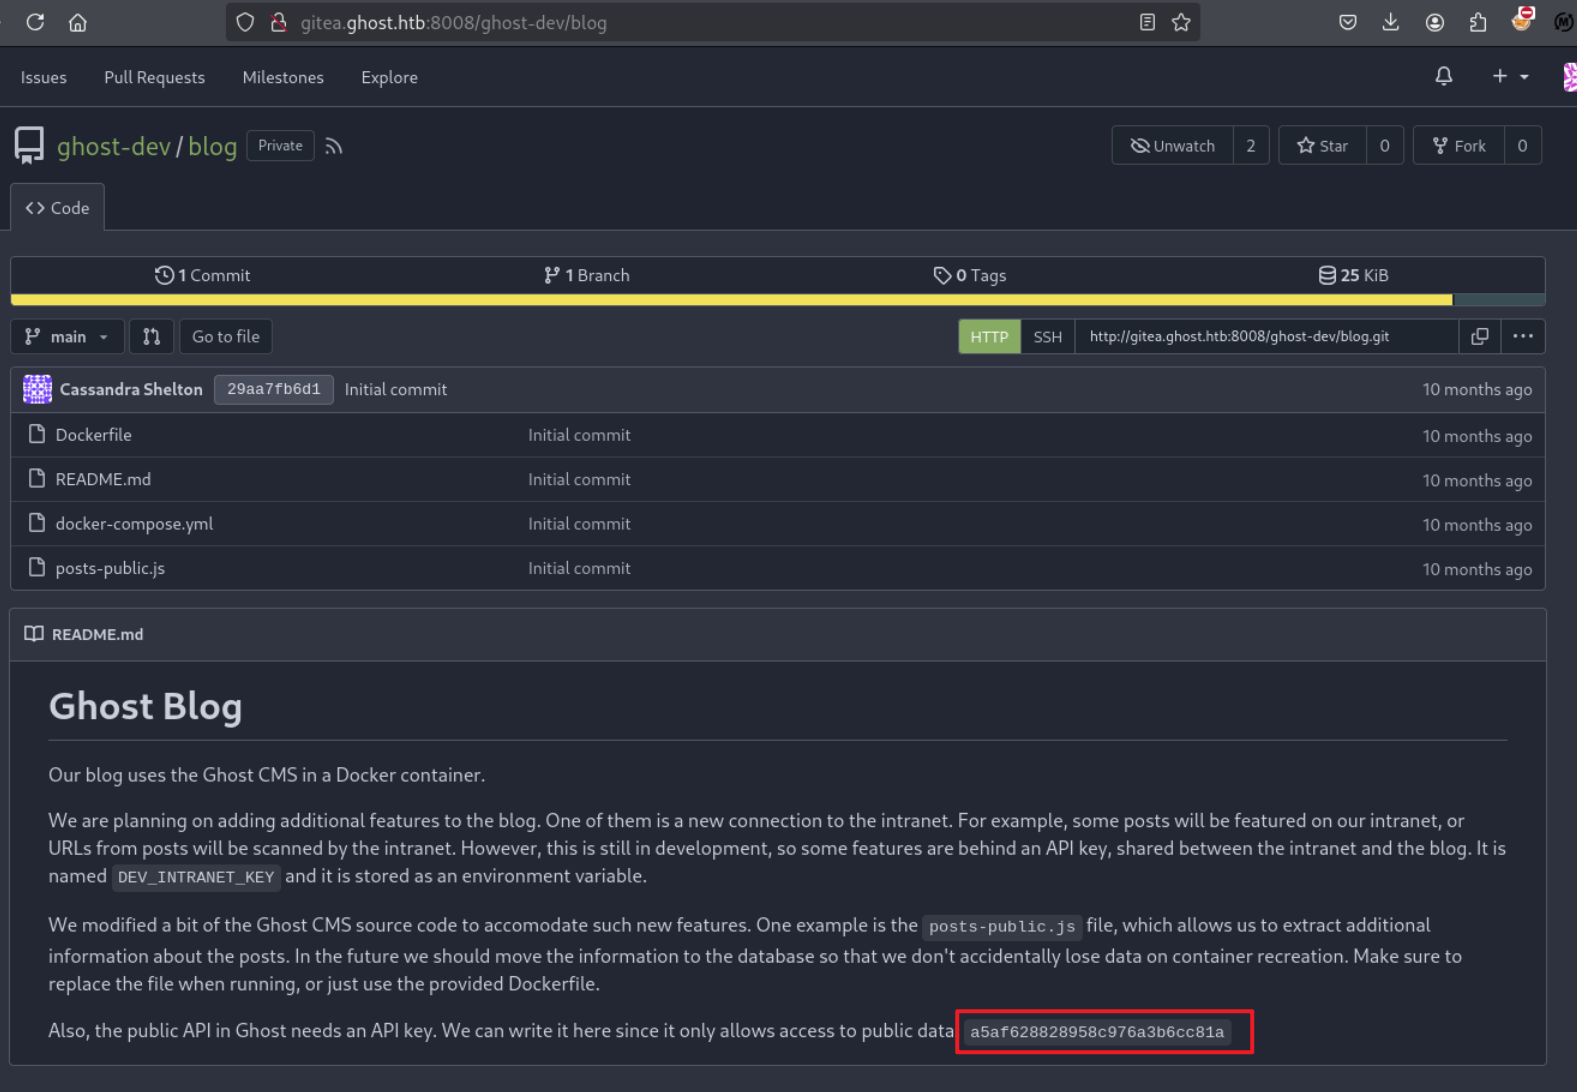Click the notifications bell icon
The image size is (1577, 1092).
tap(1443, 77)
